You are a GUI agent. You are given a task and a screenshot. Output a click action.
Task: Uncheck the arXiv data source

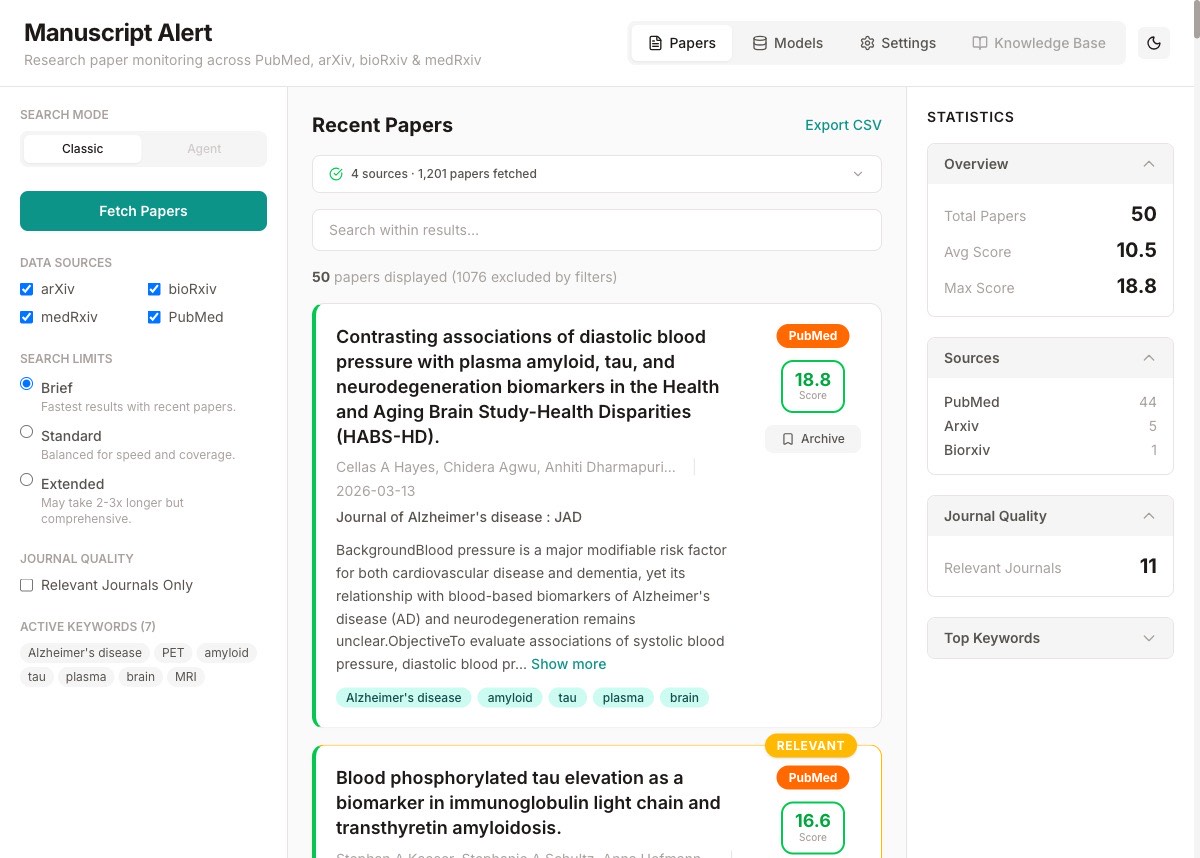coord(27,289)
